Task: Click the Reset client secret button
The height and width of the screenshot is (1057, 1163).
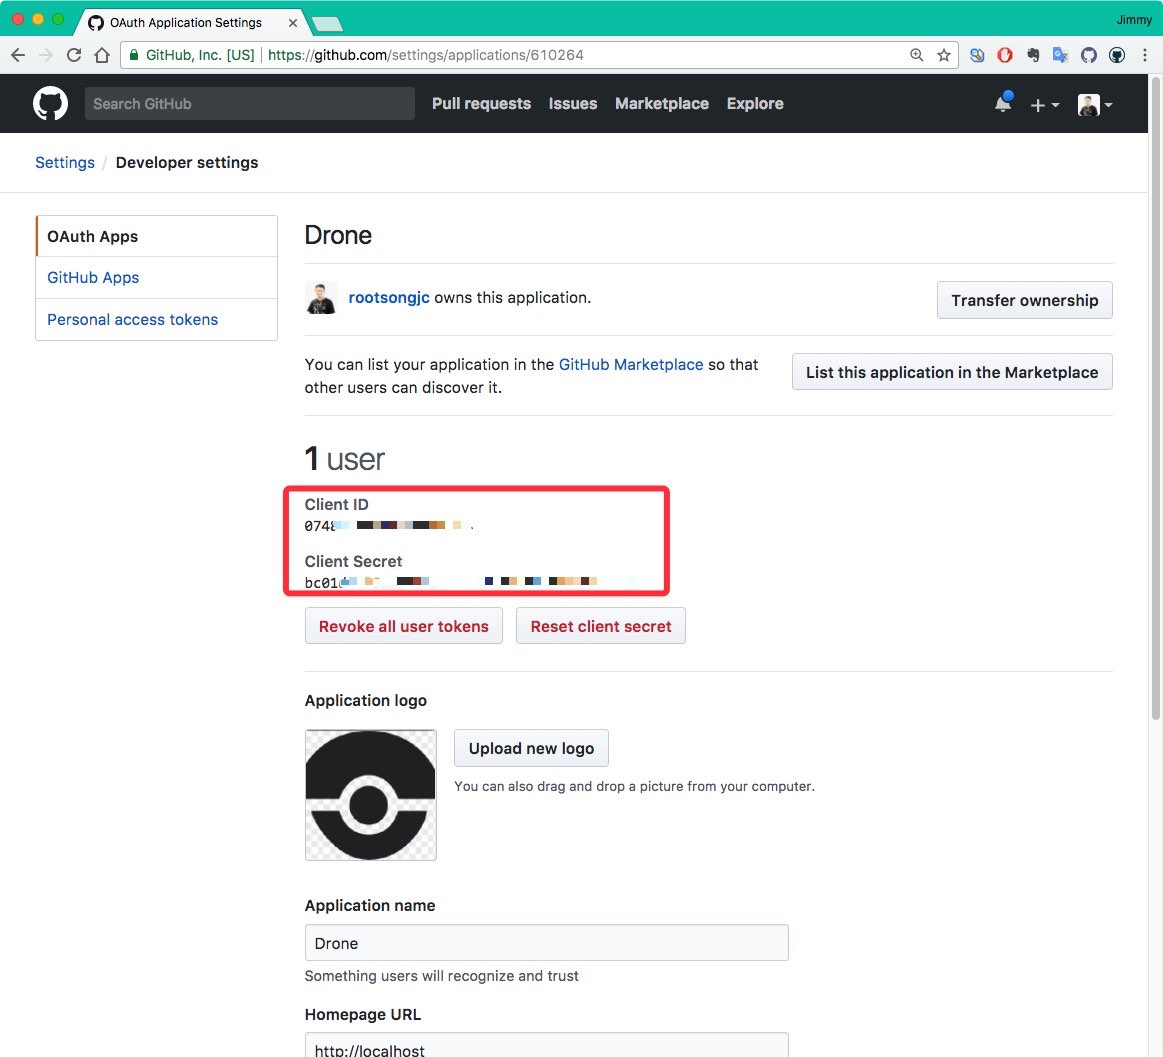Action: [600, 626]
